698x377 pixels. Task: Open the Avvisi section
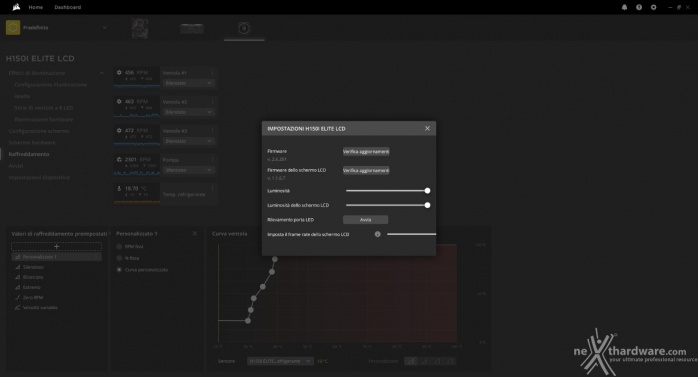[x=16, y=166]
